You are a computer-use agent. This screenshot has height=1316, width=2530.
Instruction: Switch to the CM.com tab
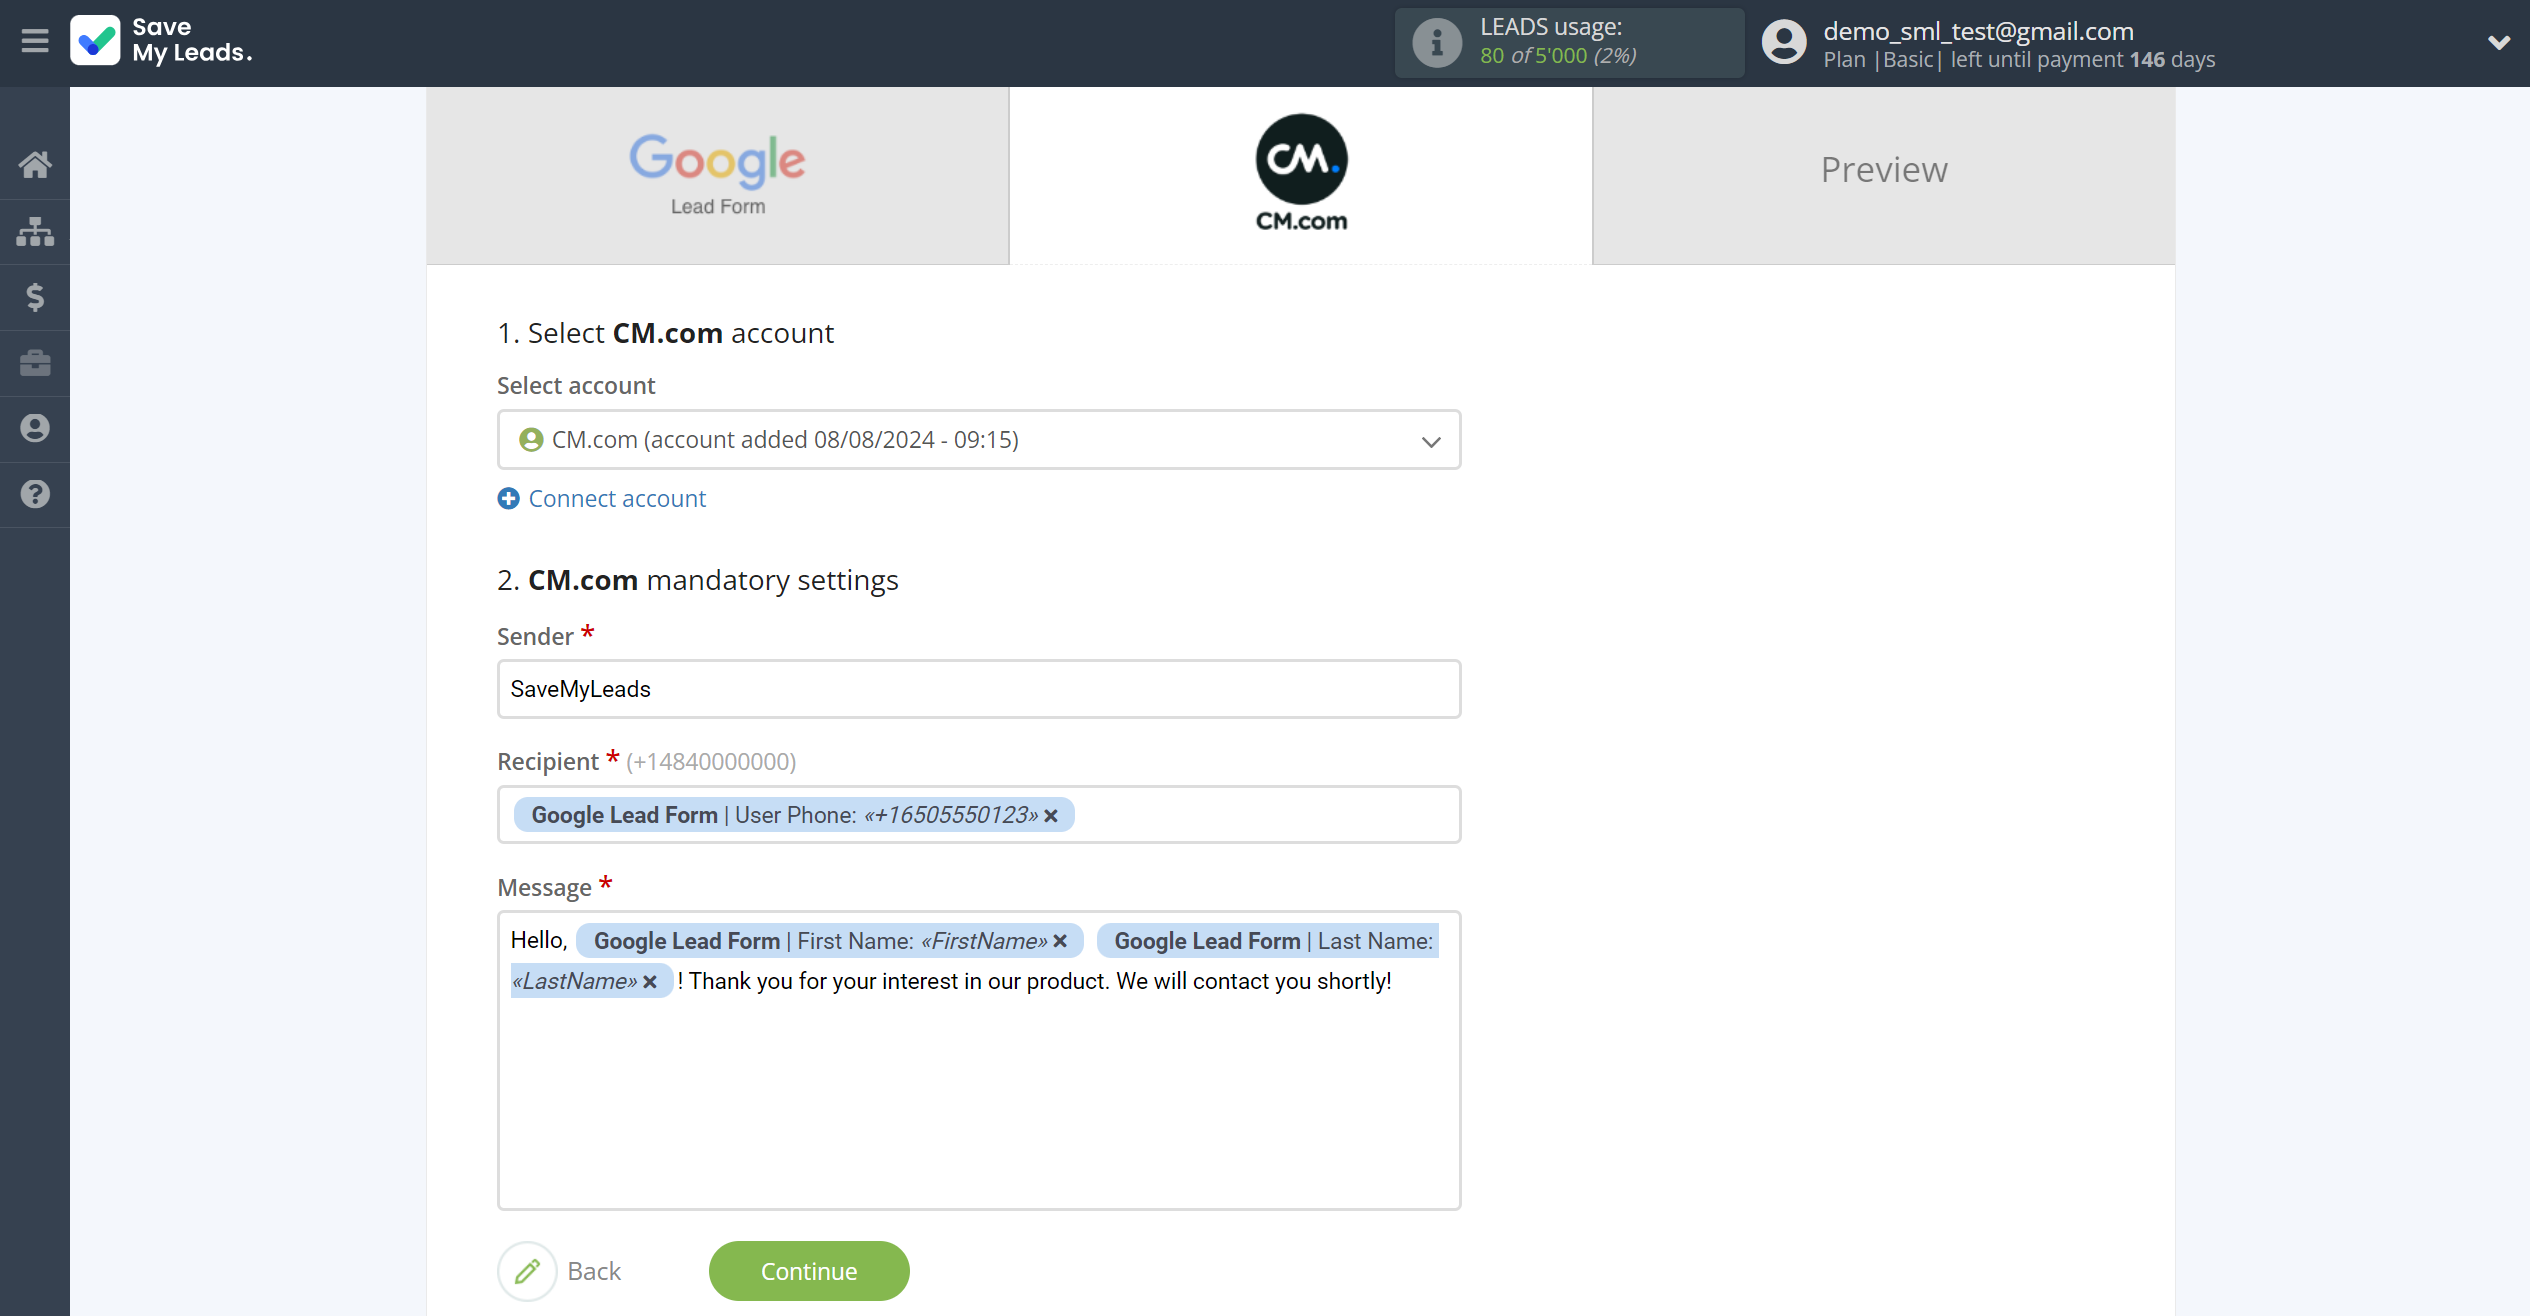[x=1300, y=175]
